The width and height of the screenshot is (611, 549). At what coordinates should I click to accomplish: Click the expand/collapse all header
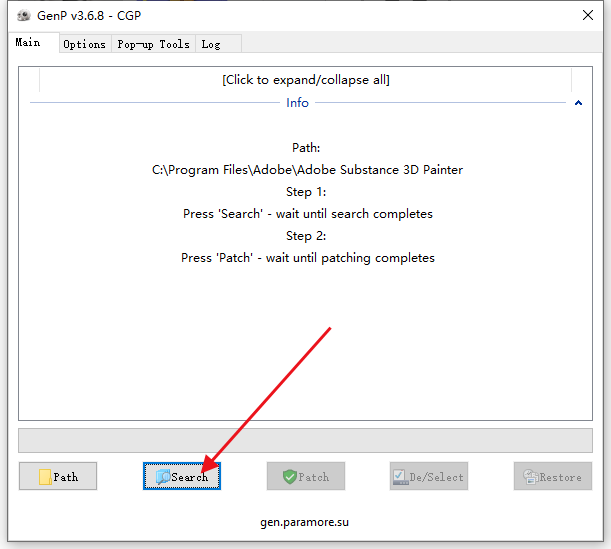(306, 80)
